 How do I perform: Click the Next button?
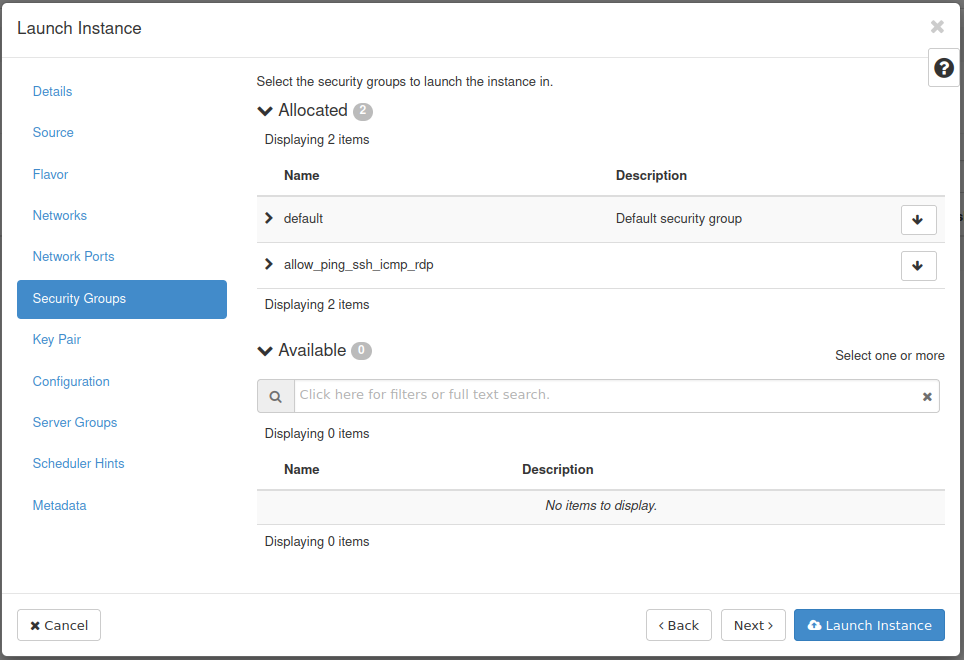[x=753, y=625]
